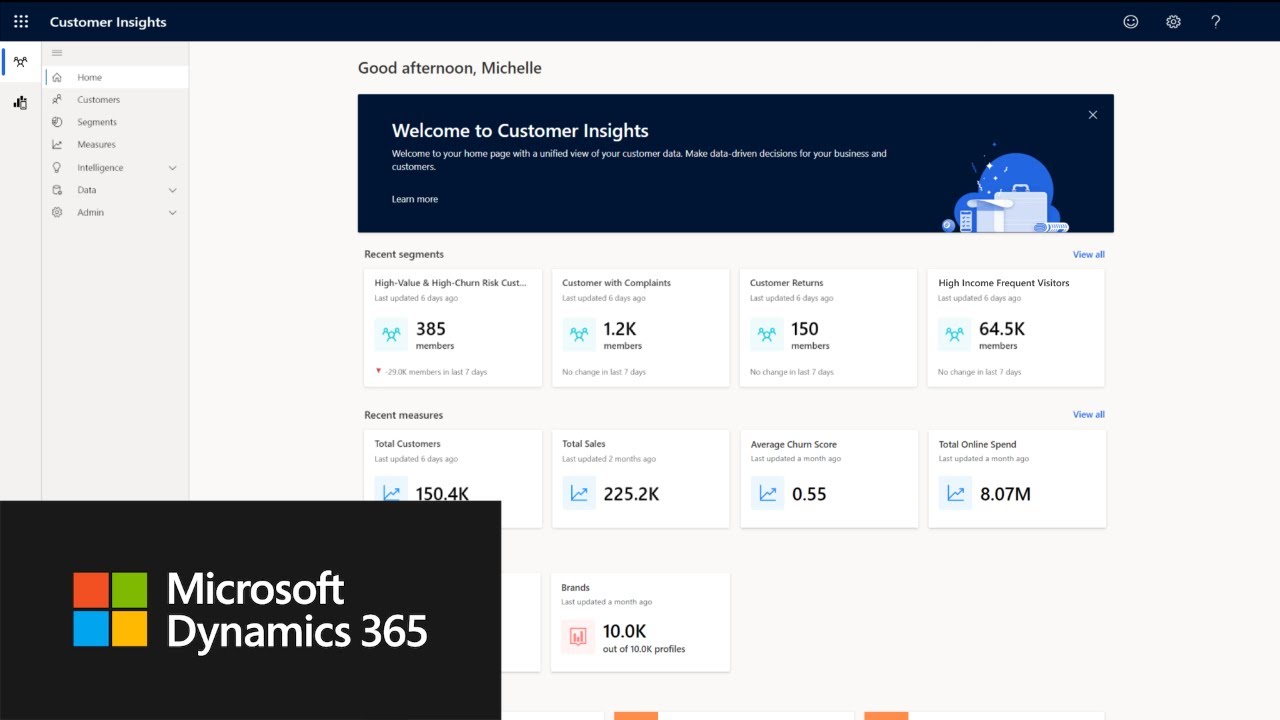The image size is (1280, 720).
Task: Click the 1.2K members value
Action: tap(619, 329)
